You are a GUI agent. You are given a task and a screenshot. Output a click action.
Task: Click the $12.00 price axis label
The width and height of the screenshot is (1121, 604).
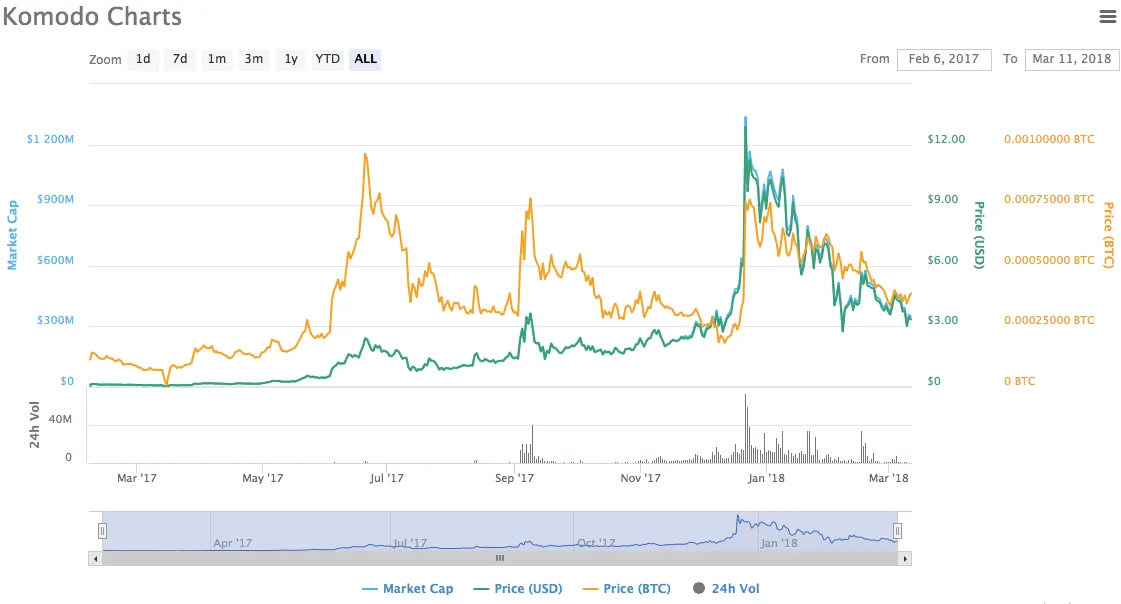point(946,139)
